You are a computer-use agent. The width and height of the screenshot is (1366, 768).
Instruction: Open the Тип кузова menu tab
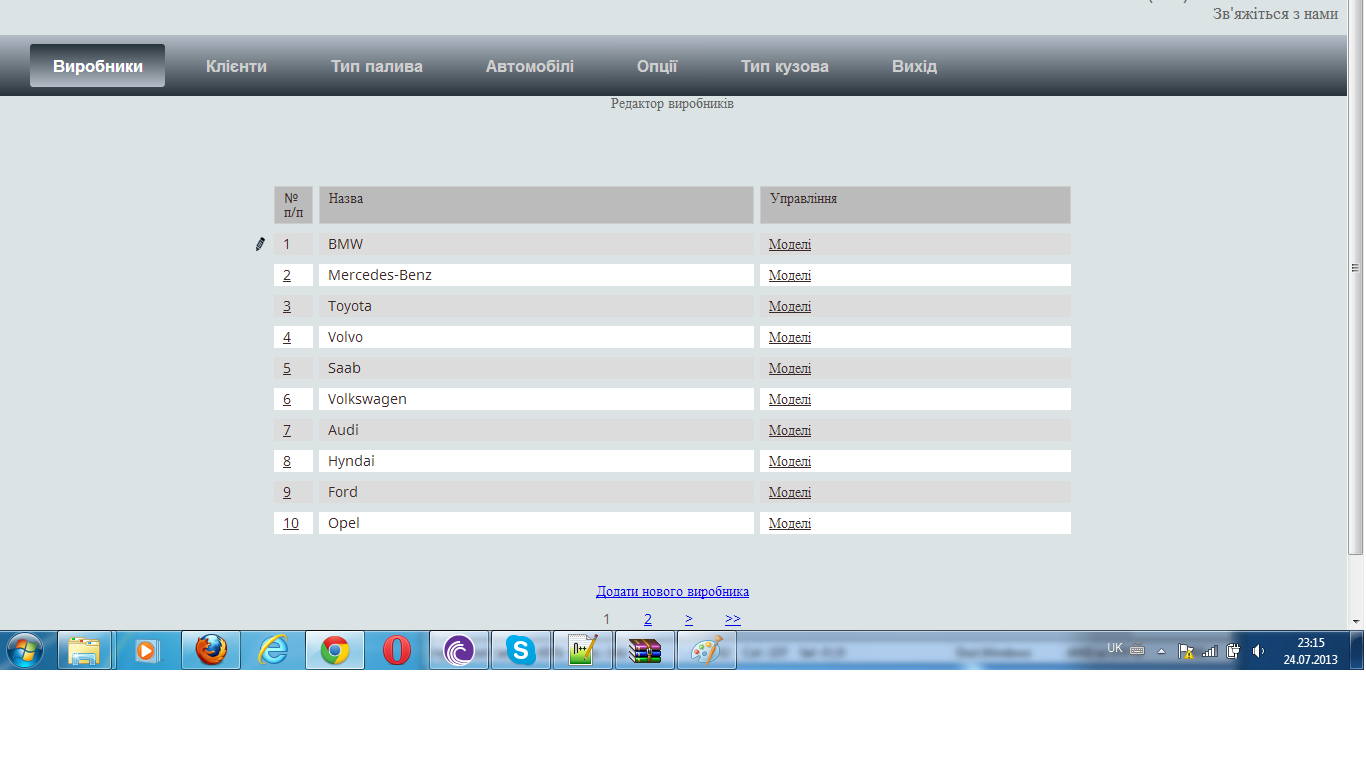tap(785, 66)
